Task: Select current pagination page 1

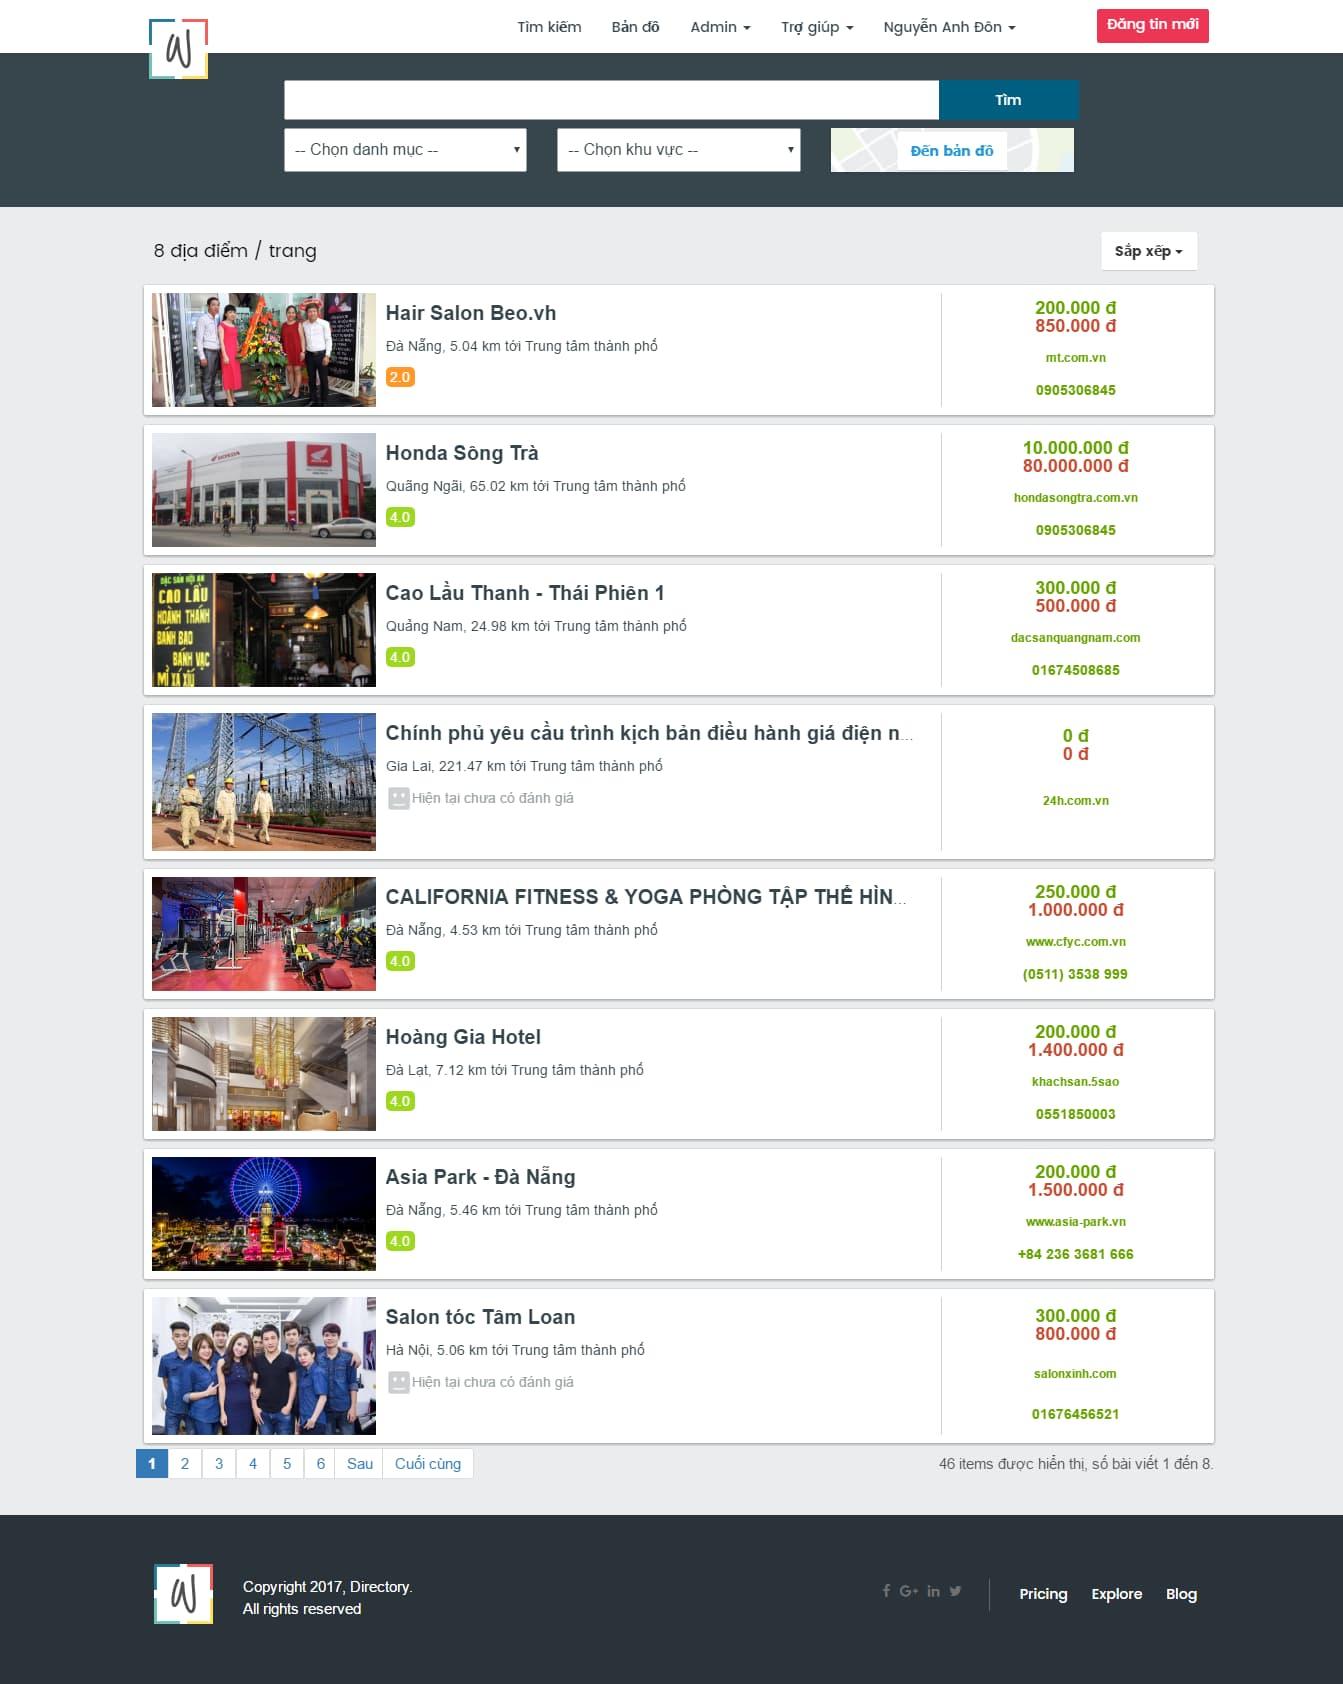Action: pos(152,1464)
